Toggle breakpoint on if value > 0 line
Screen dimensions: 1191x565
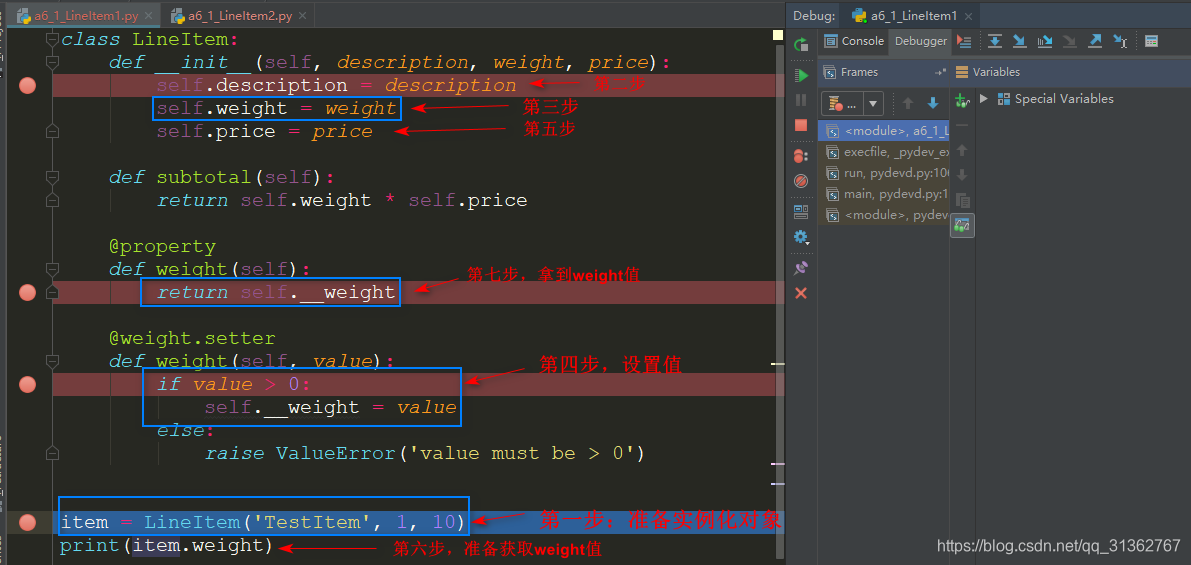pyautogui.click(x=27, y=385)
